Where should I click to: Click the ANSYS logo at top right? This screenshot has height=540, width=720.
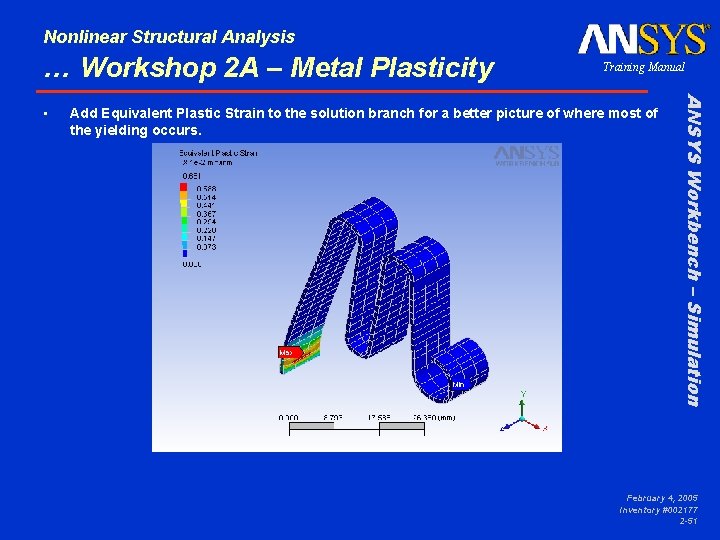pyautogui.click(x=643, y=39)
